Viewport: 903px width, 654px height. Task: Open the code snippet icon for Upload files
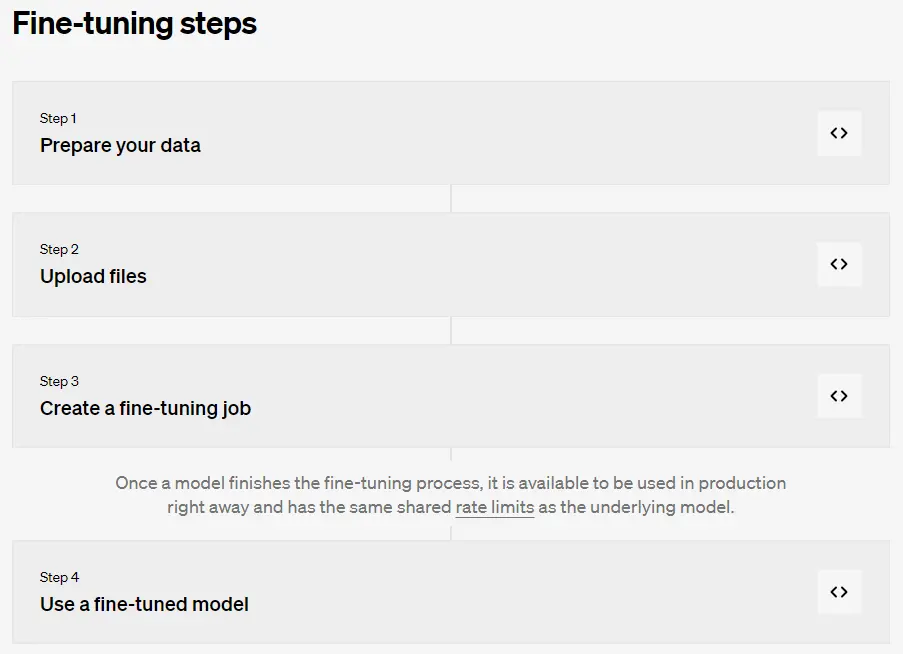[x=839, y=264]
